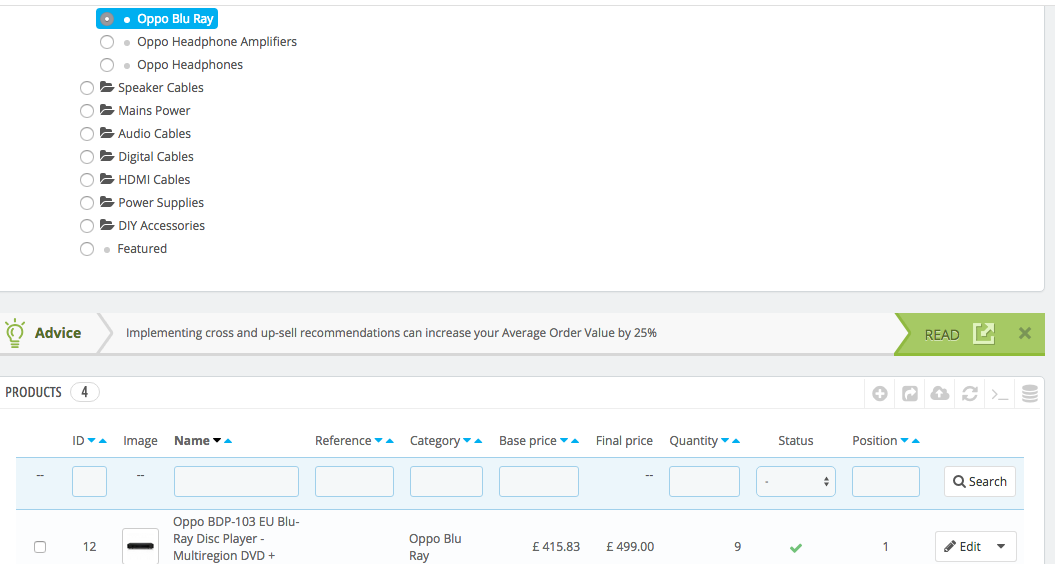The image size is (1055, 564).
Task: Select Power Supplies category radio
Action: pyautogui.click(x=87, y=203)
